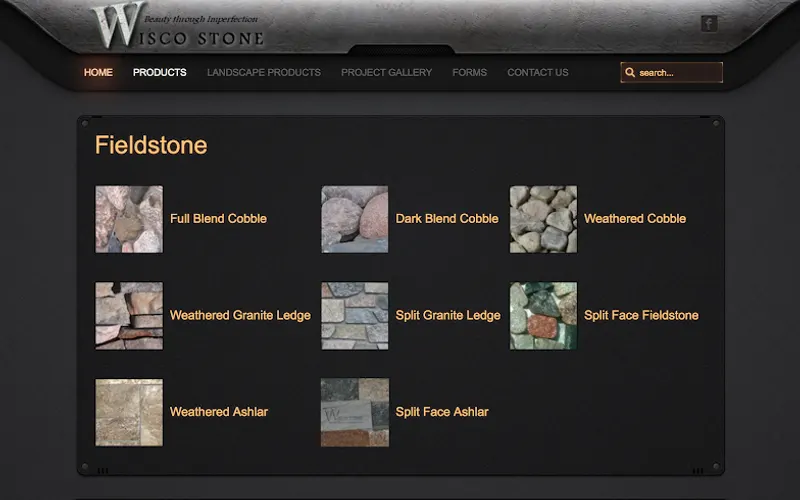
Task: Open the Split Granite Ledge link
Action: tap(448, 315)
